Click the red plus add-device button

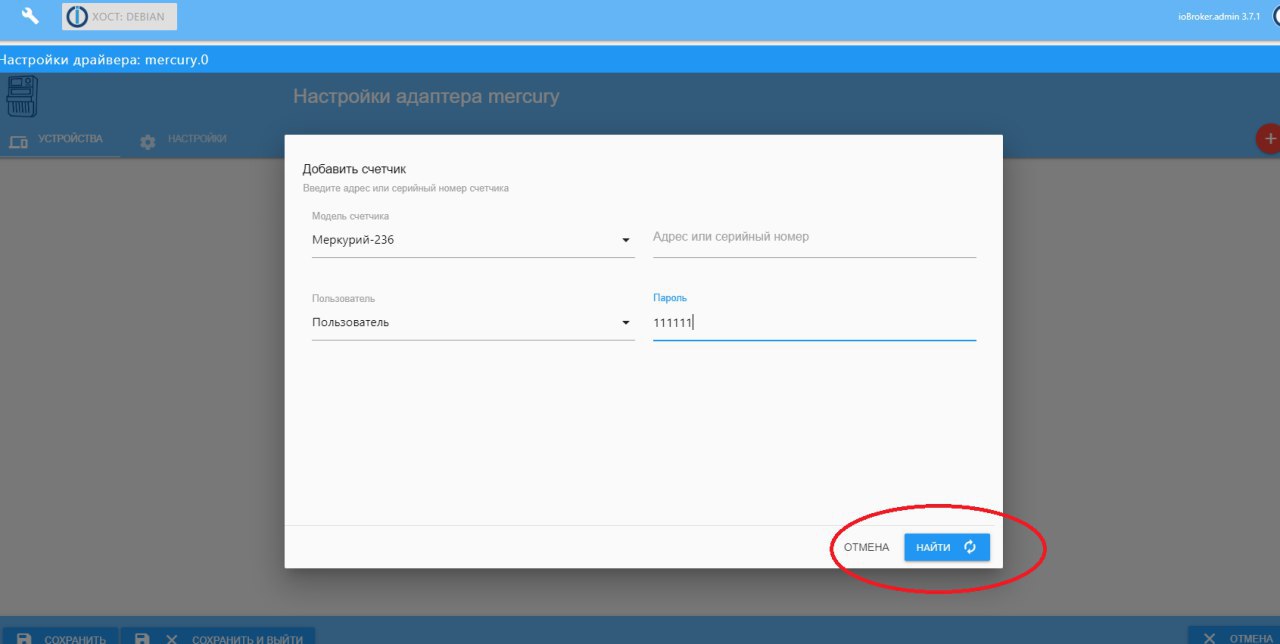[1269, 138]
